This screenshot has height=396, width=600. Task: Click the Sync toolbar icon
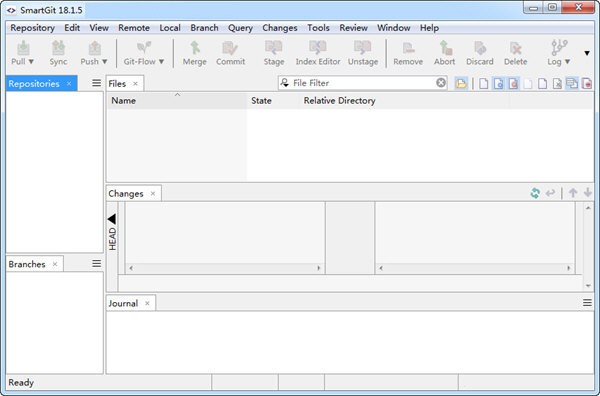(58, 48)
